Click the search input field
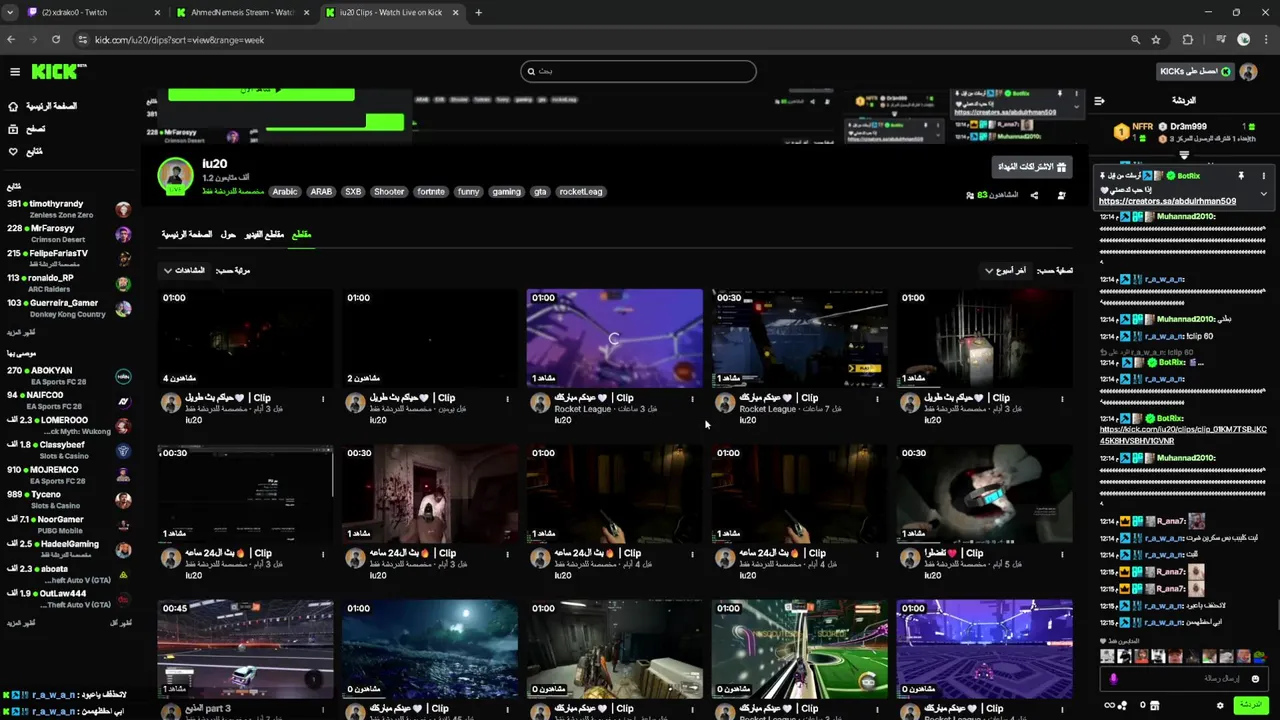1280x720 pixels. coord(638,71)
